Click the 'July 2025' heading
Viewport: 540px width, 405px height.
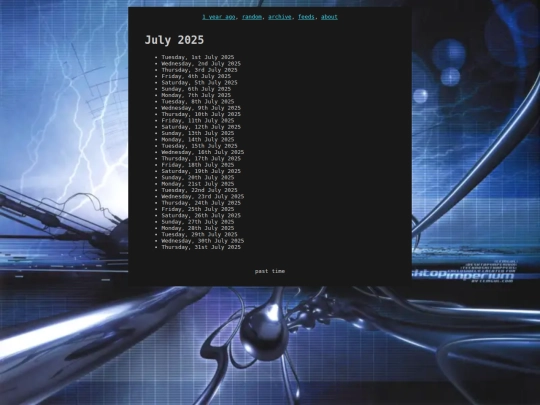click(174, 40)
